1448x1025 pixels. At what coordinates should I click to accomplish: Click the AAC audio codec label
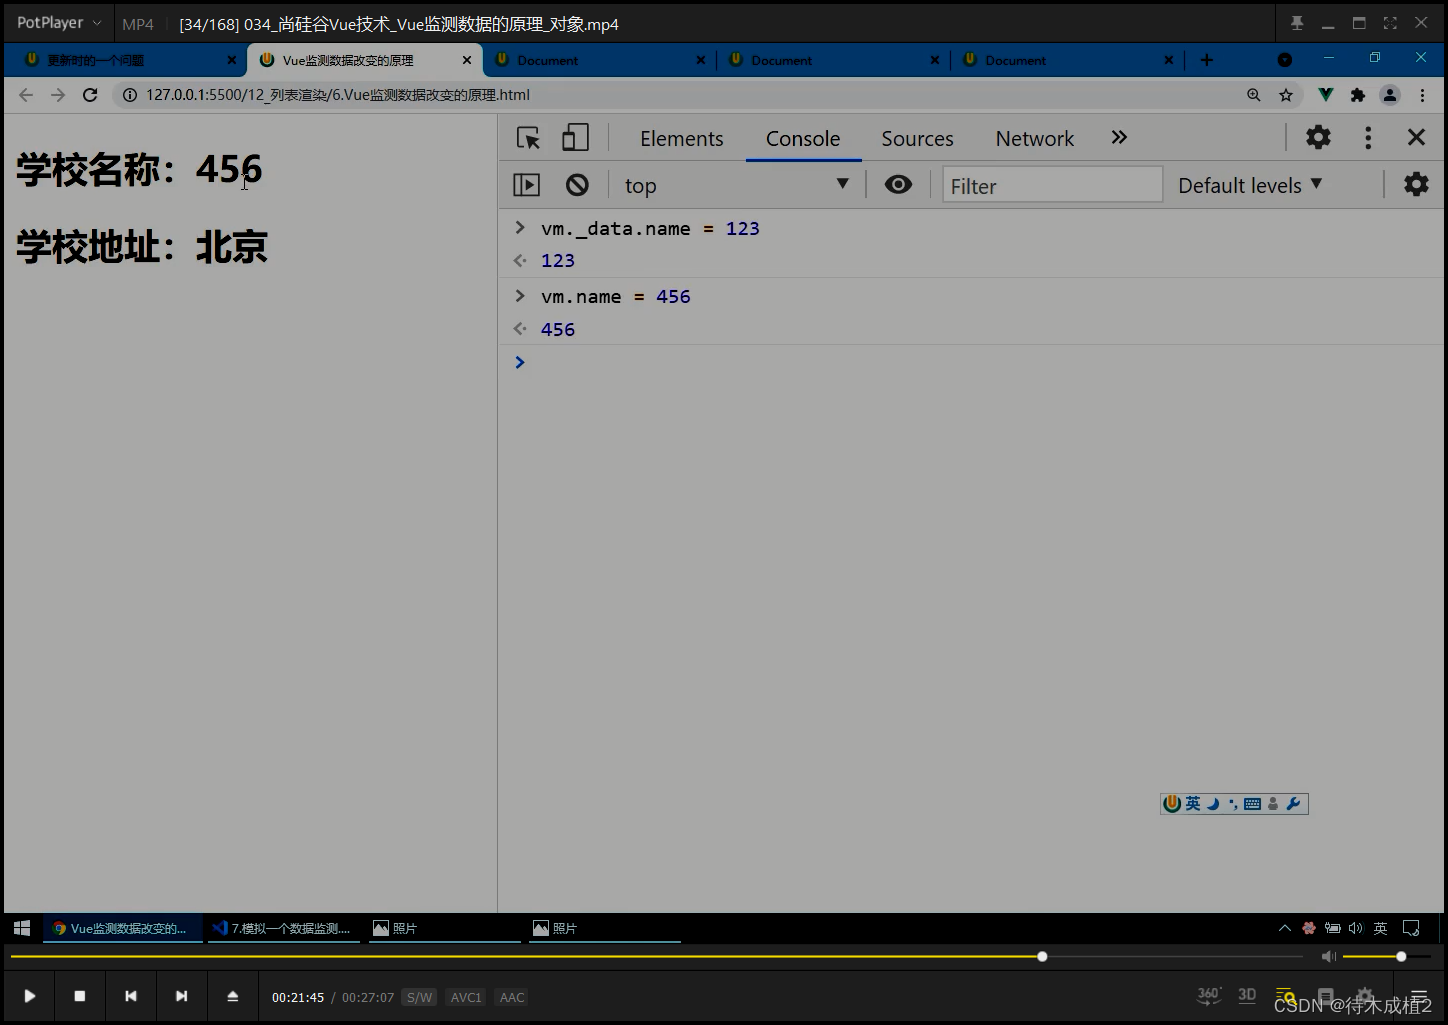[x=512, y=997]
